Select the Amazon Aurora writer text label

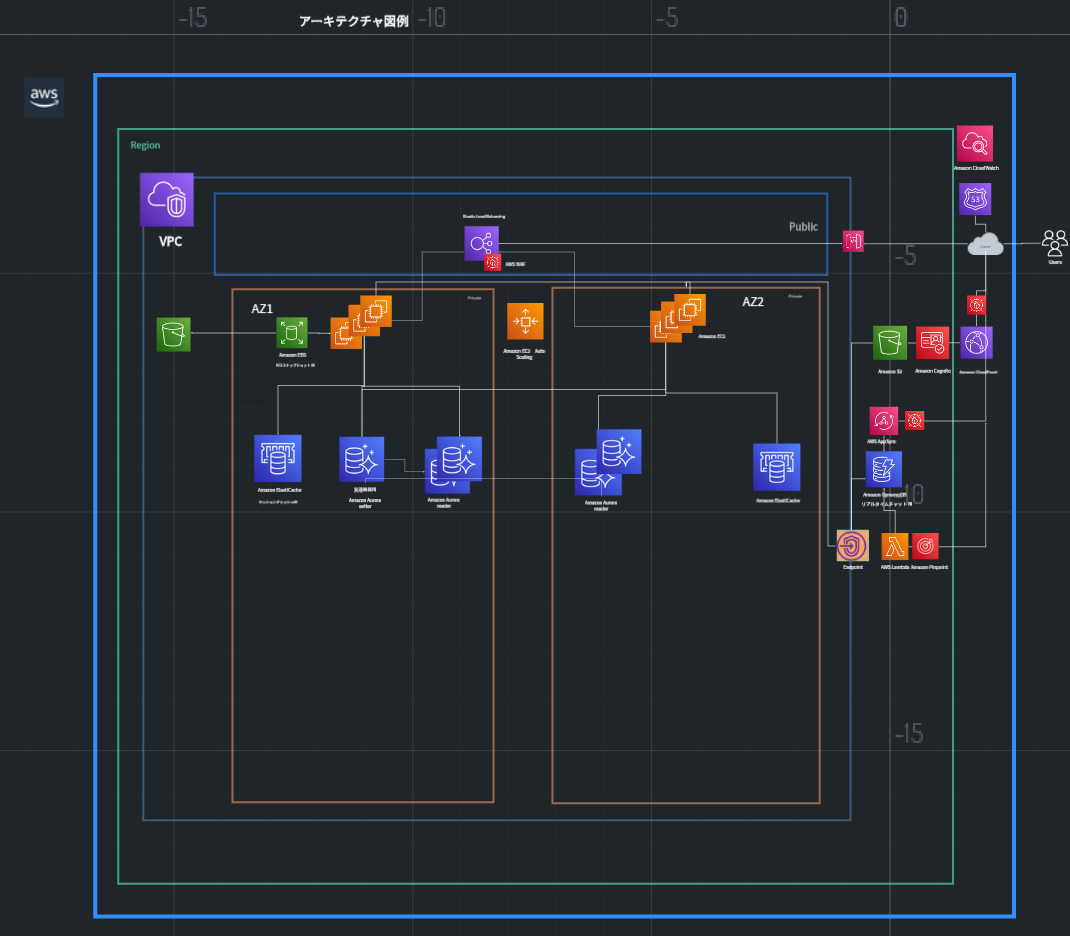365,503
